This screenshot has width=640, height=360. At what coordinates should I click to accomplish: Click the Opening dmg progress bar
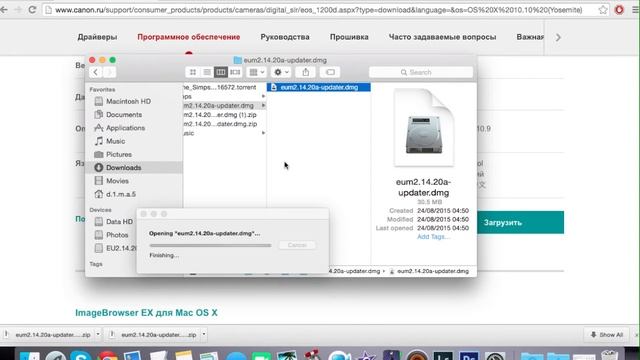tap(210, 245)
